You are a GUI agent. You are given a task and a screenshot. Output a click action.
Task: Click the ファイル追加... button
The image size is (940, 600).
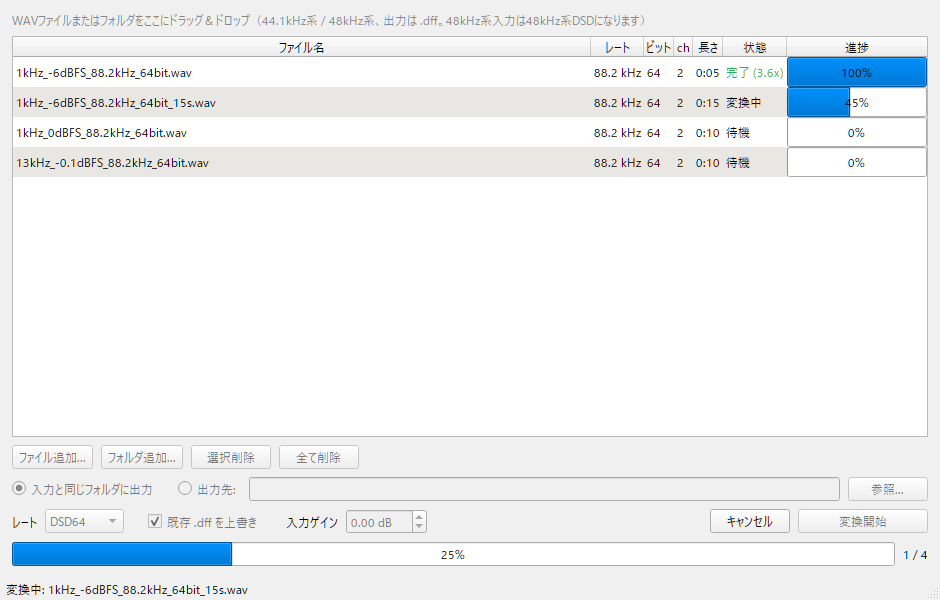tap(52, 457)
